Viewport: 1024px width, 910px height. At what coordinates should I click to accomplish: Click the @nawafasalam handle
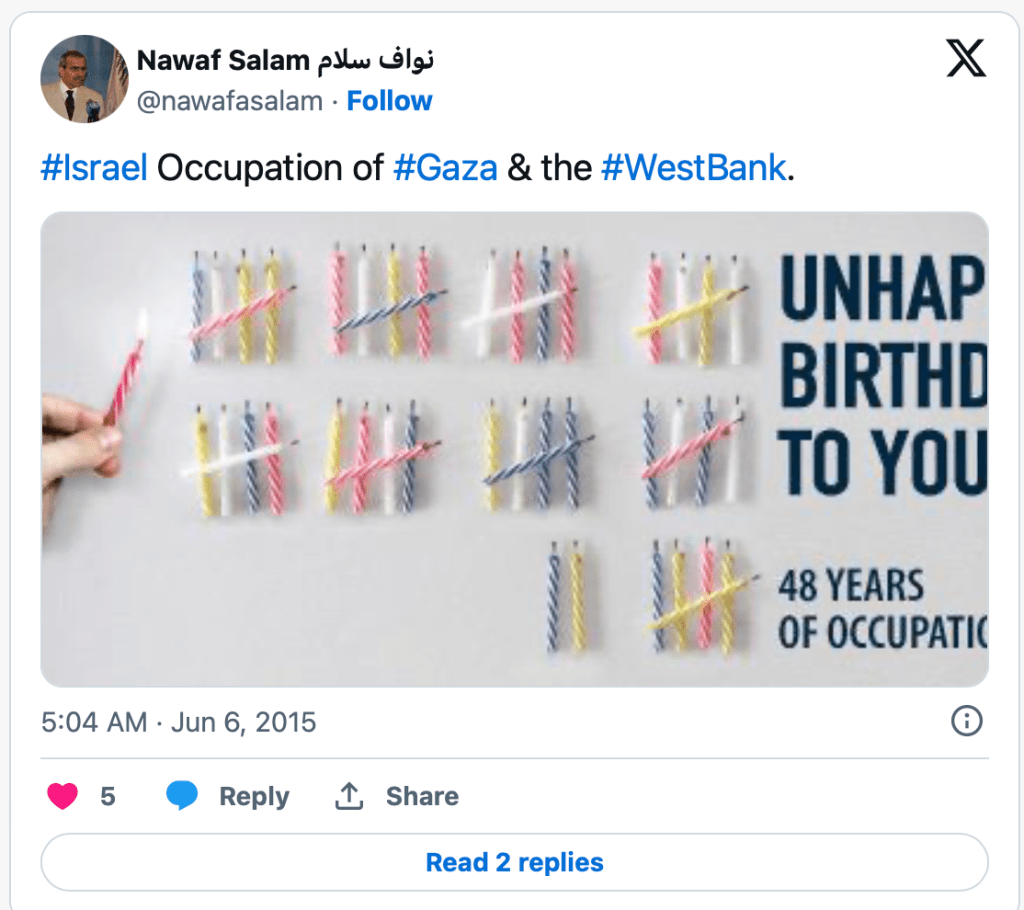click(x=229, y=101)
